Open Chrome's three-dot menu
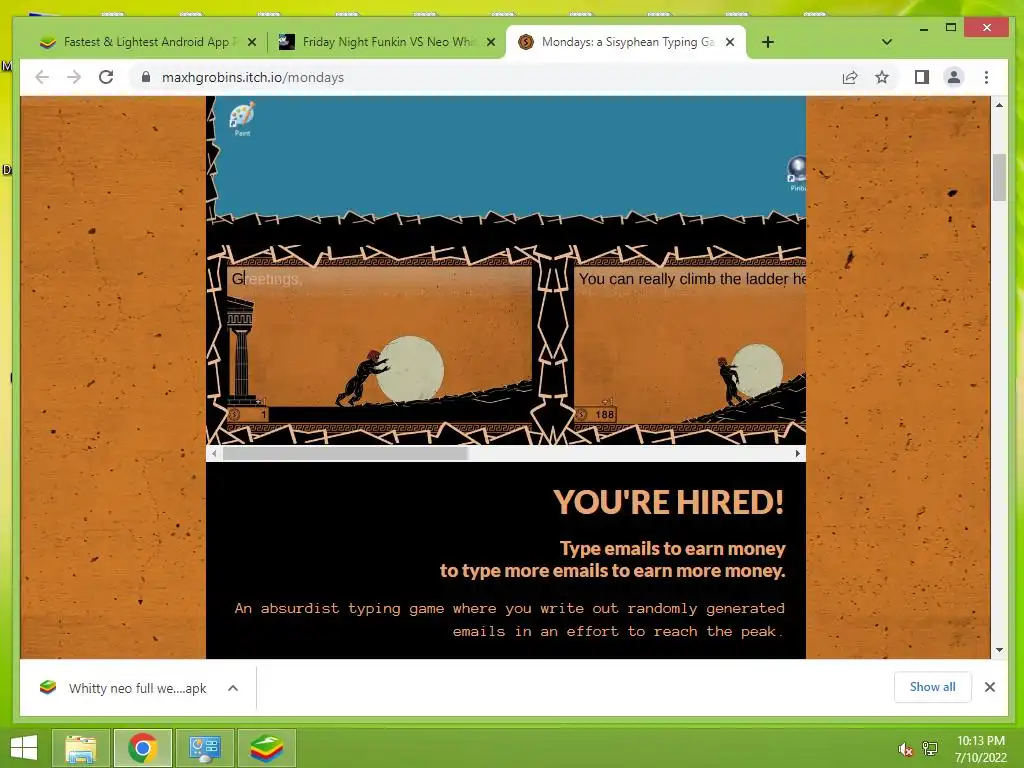Screen dimensions: 1024x768 click(x=986, y=77)
